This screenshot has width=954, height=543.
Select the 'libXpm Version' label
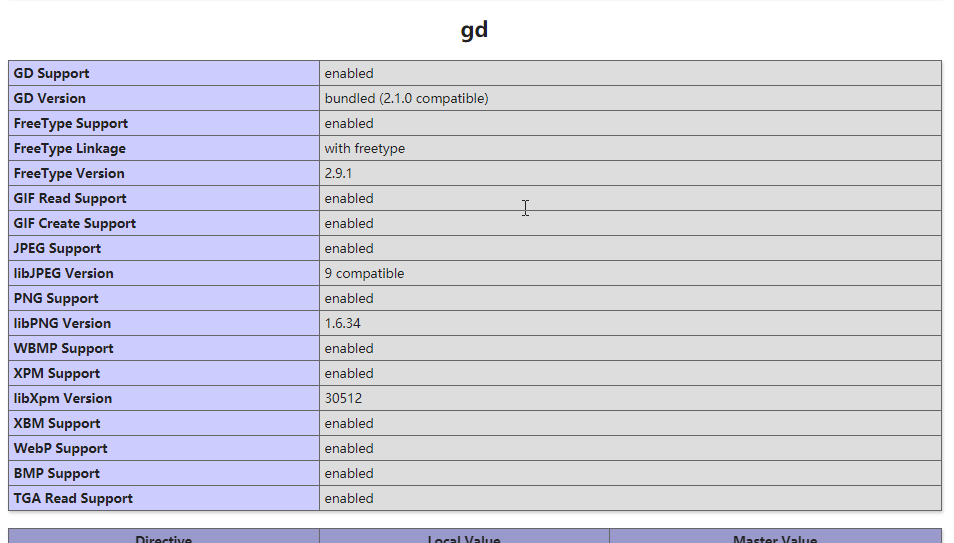63,398
